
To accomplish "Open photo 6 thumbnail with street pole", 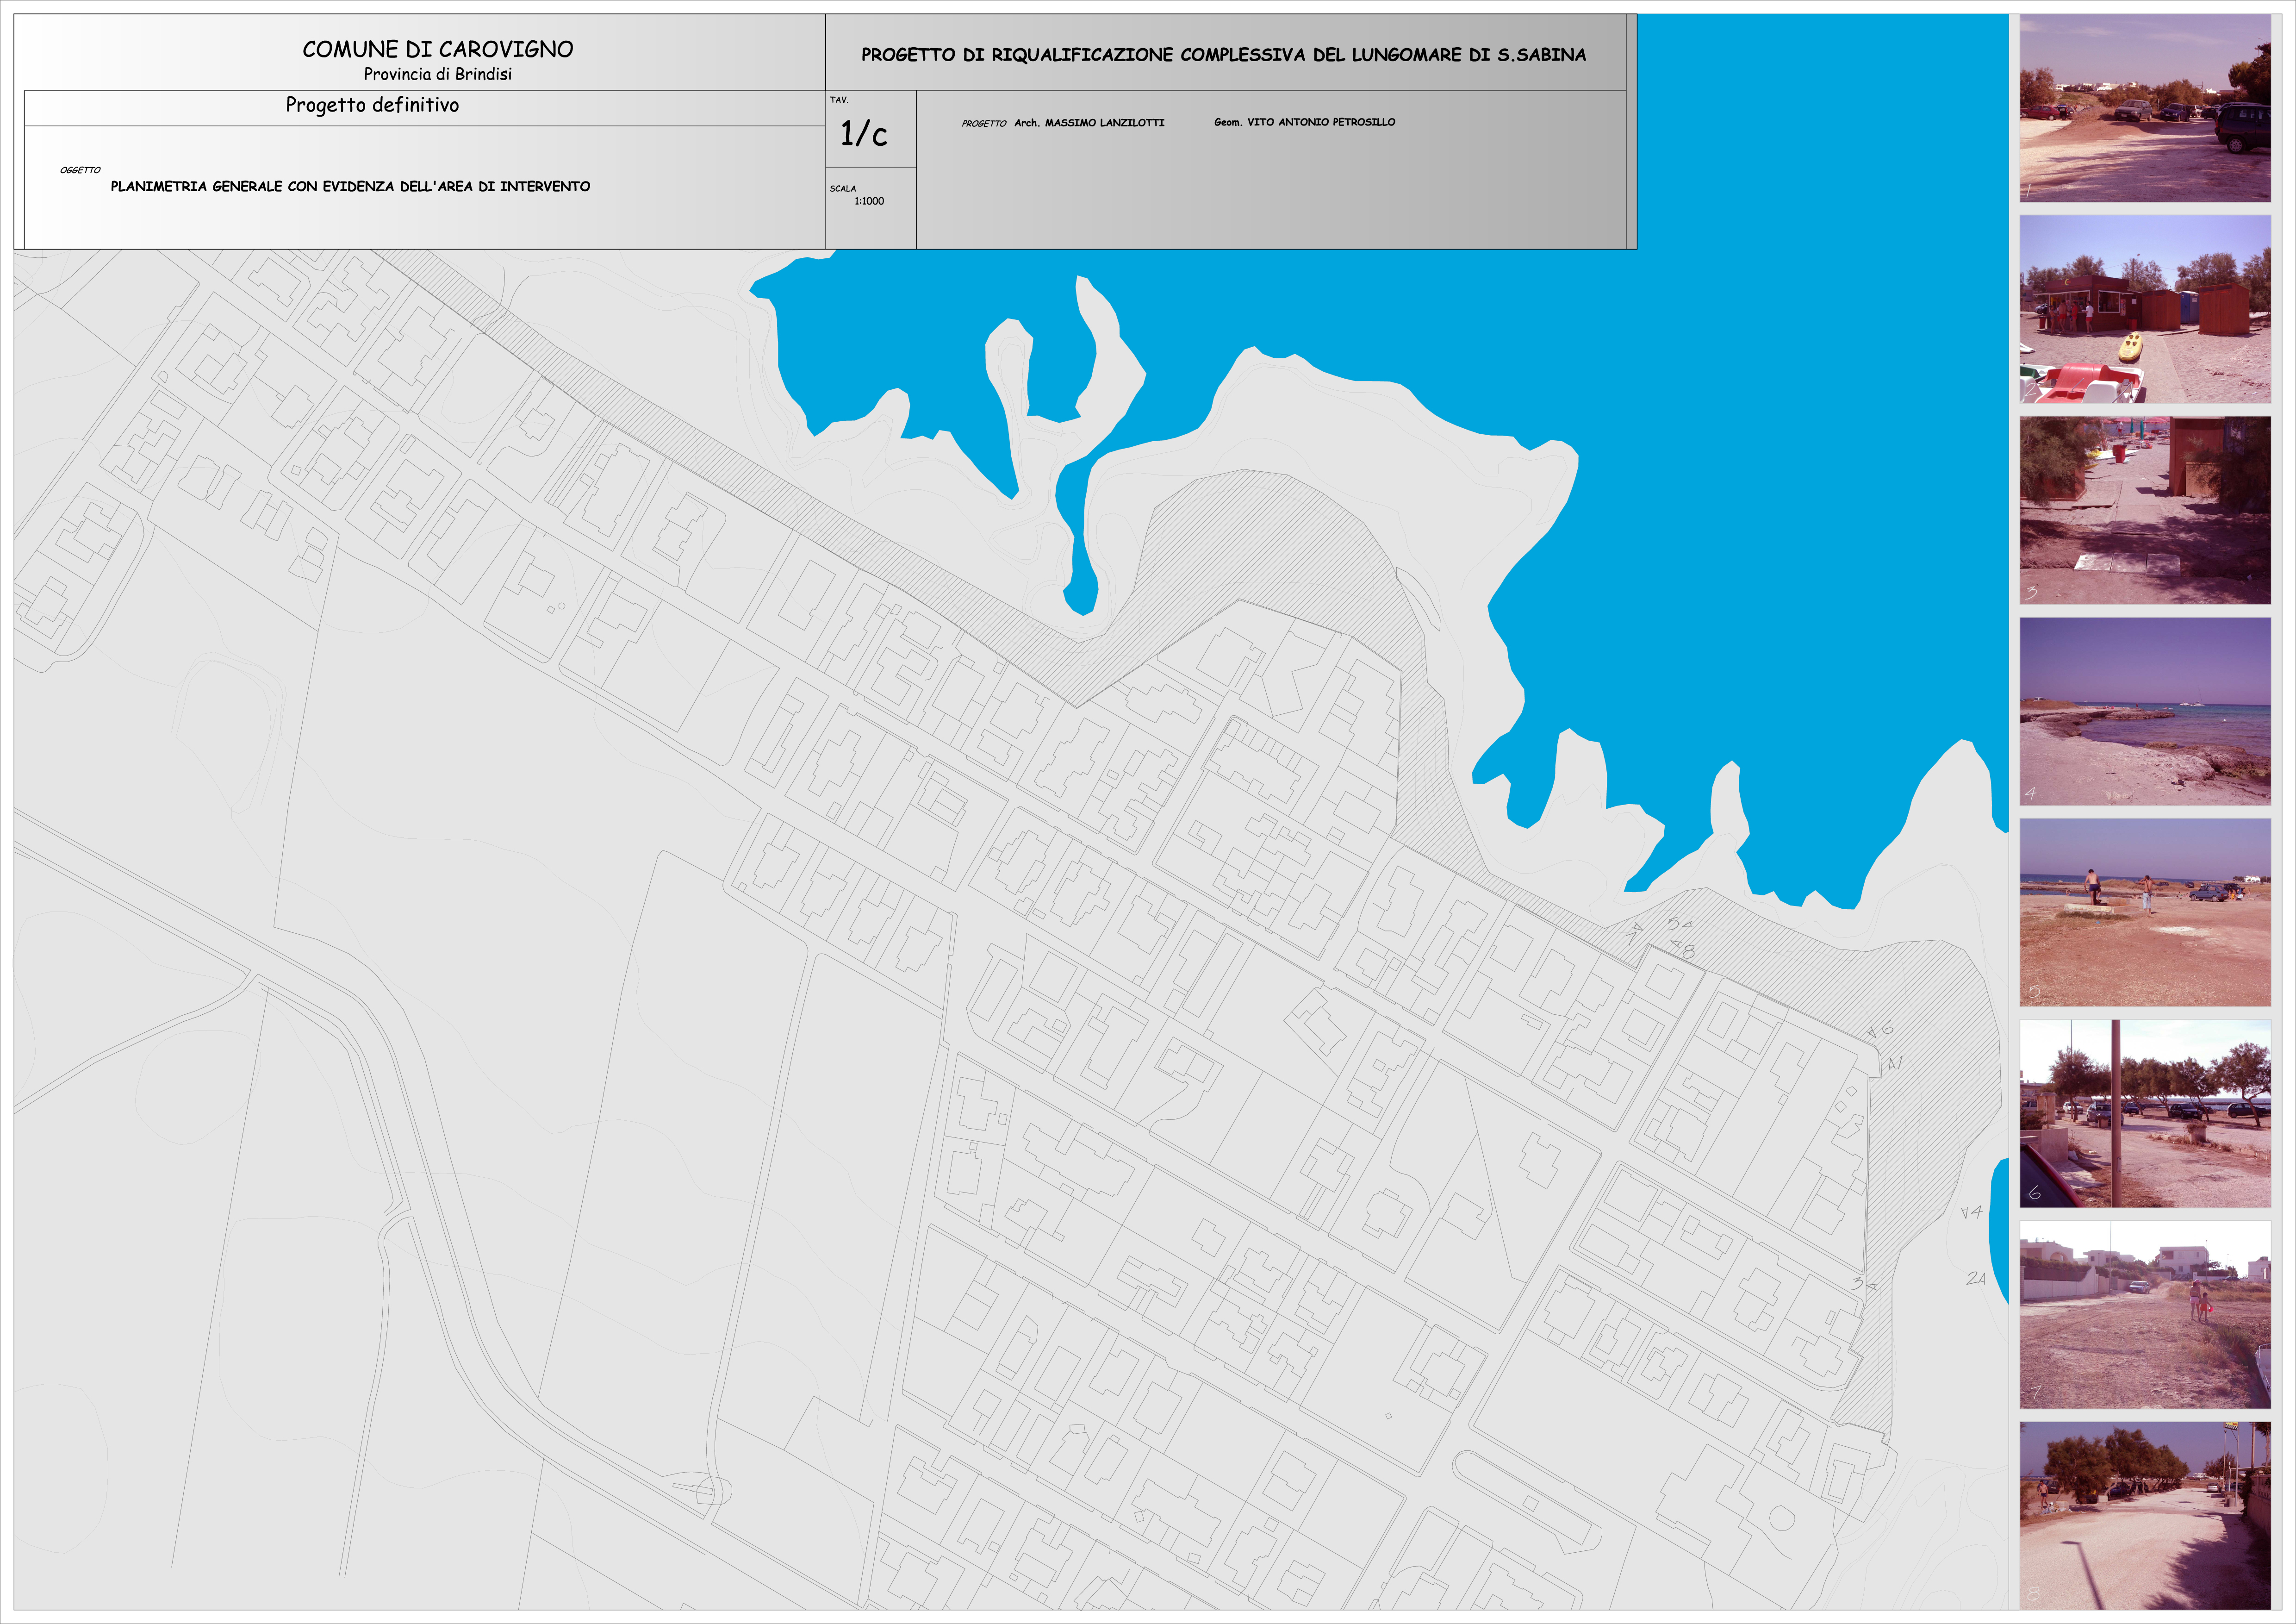I will [x=2144, y=1113].
